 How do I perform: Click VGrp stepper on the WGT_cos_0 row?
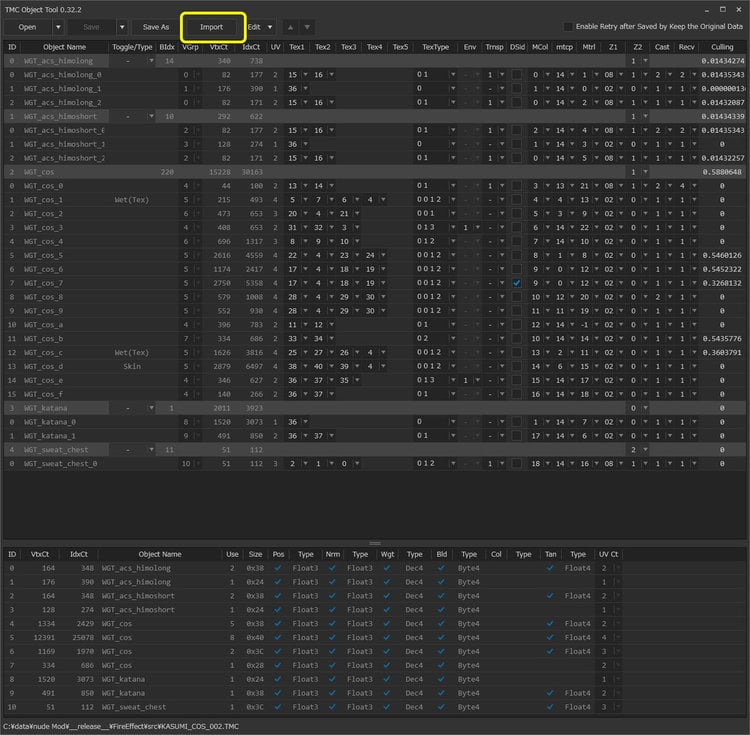(x=198, y=186)
